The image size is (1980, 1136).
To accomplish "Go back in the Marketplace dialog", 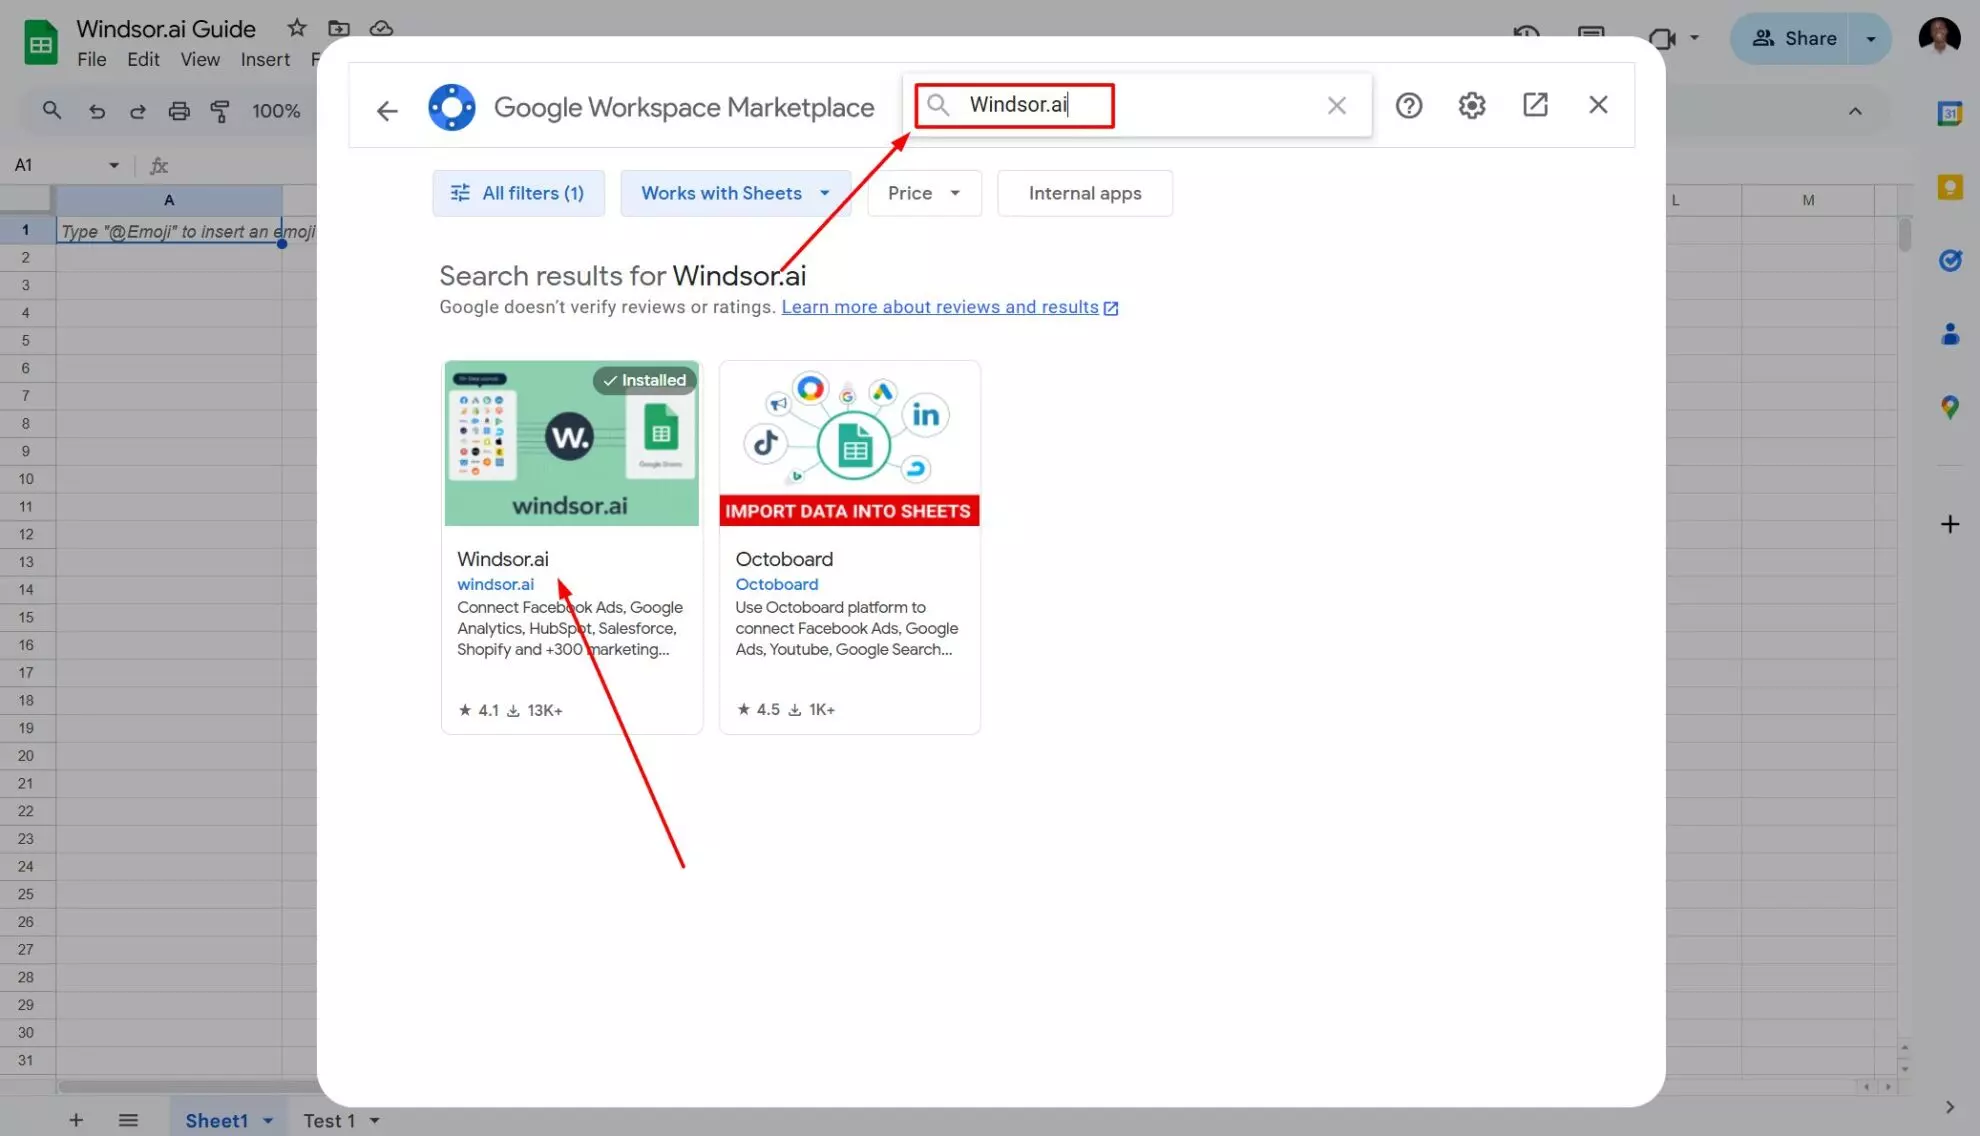I will coord(387,110).
